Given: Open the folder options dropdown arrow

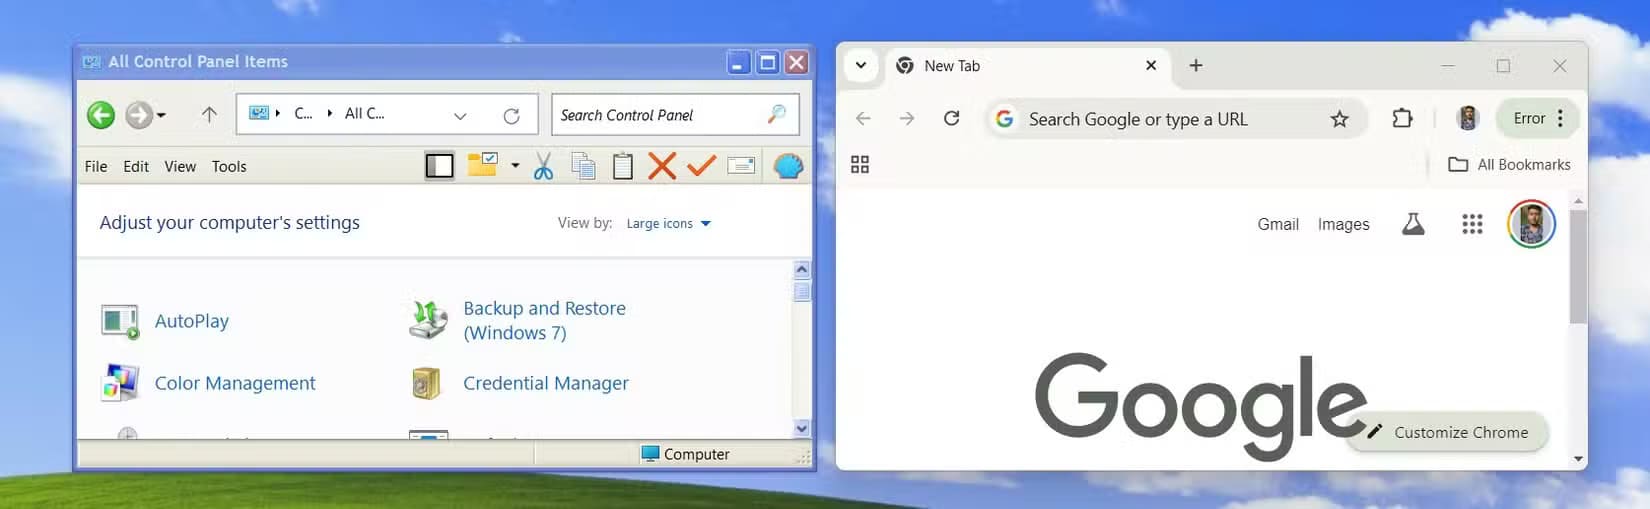Looking at the screenshot, I should [515, 166].
